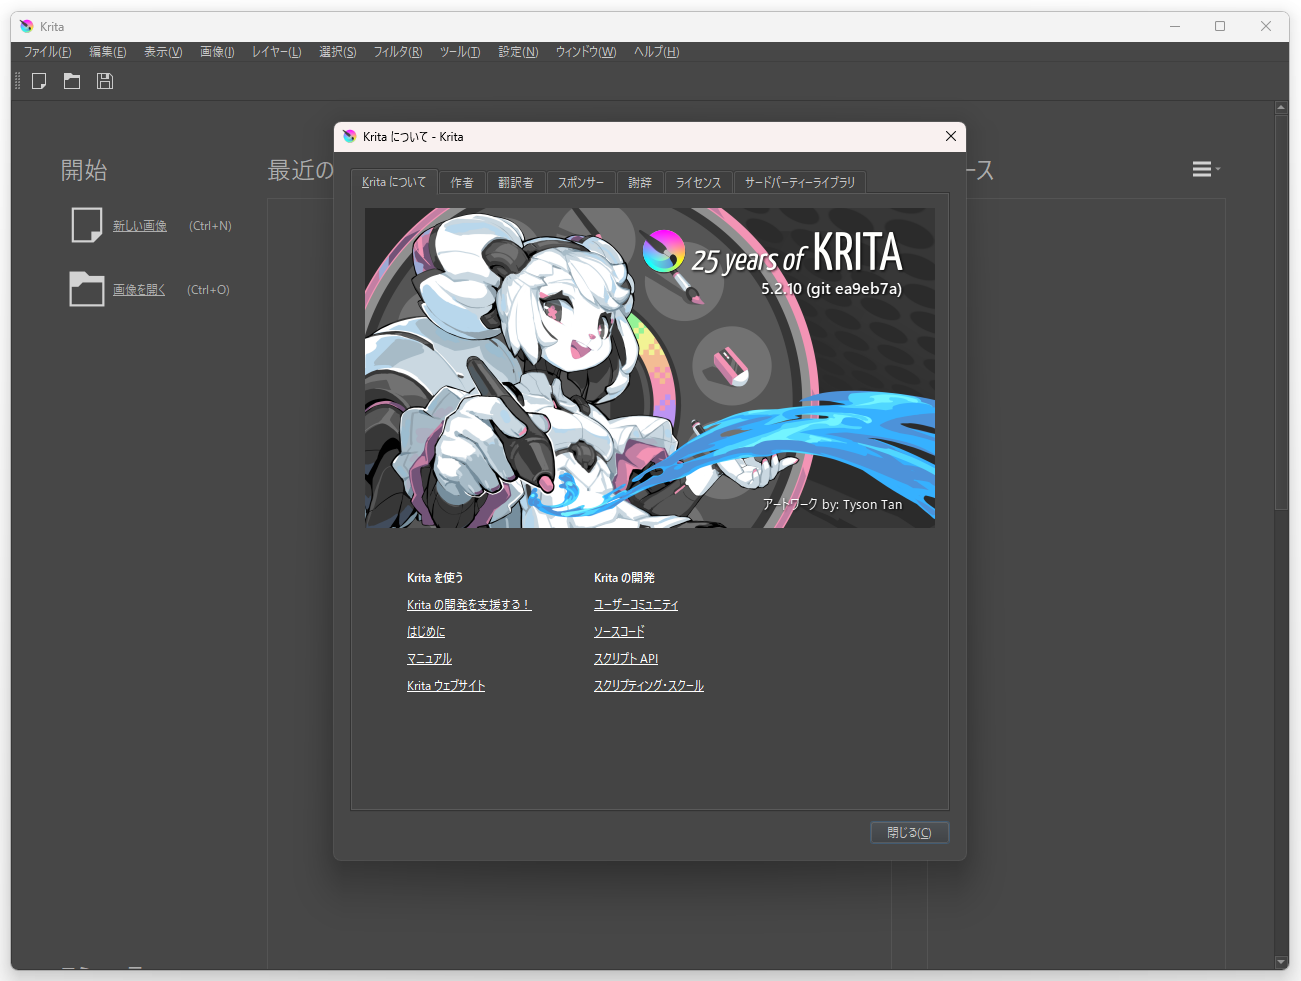
Task: Open a file using the folder toolbar icon
Action: [71, 81]
